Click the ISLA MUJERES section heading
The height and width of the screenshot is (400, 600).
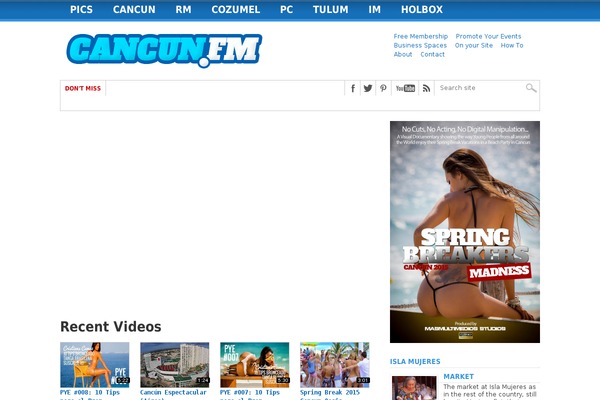point(415,362)
